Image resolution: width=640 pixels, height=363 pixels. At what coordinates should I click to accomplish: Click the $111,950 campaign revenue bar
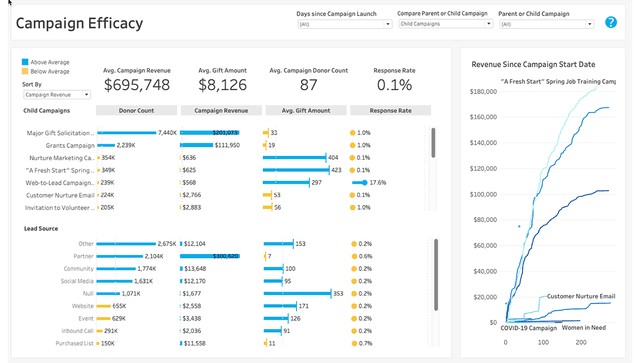196,145
